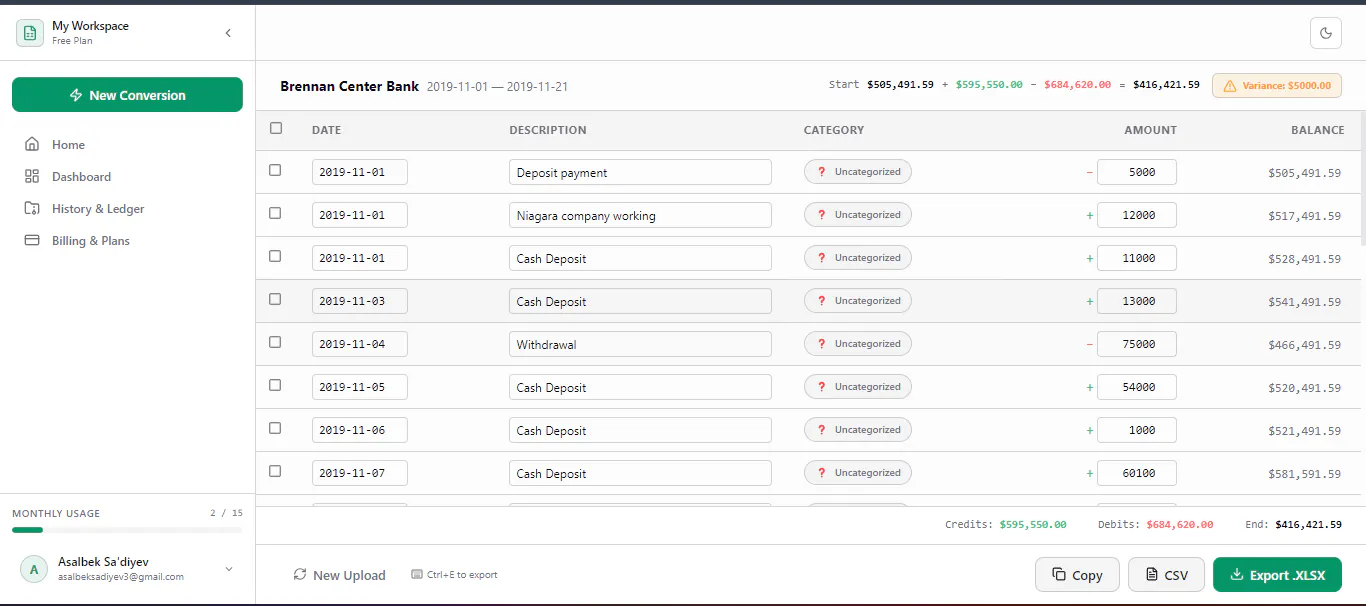Screen dimensions: 1366x606
Task: Click the table vertical scrollbar
Action: click(1361, 178)
